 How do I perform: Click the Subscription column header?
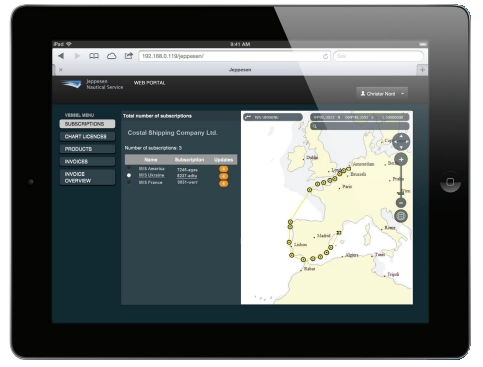[189, 160]
